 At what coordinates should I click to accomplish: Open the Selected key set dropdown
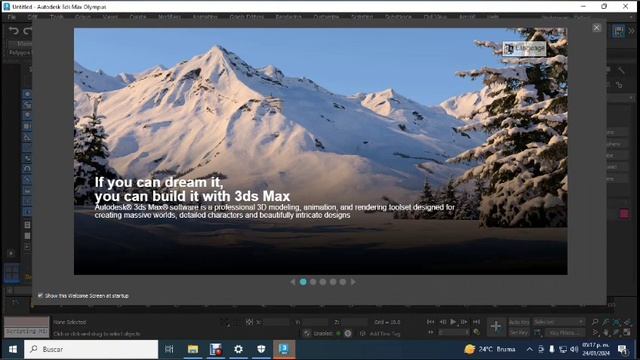coord(558,322)
